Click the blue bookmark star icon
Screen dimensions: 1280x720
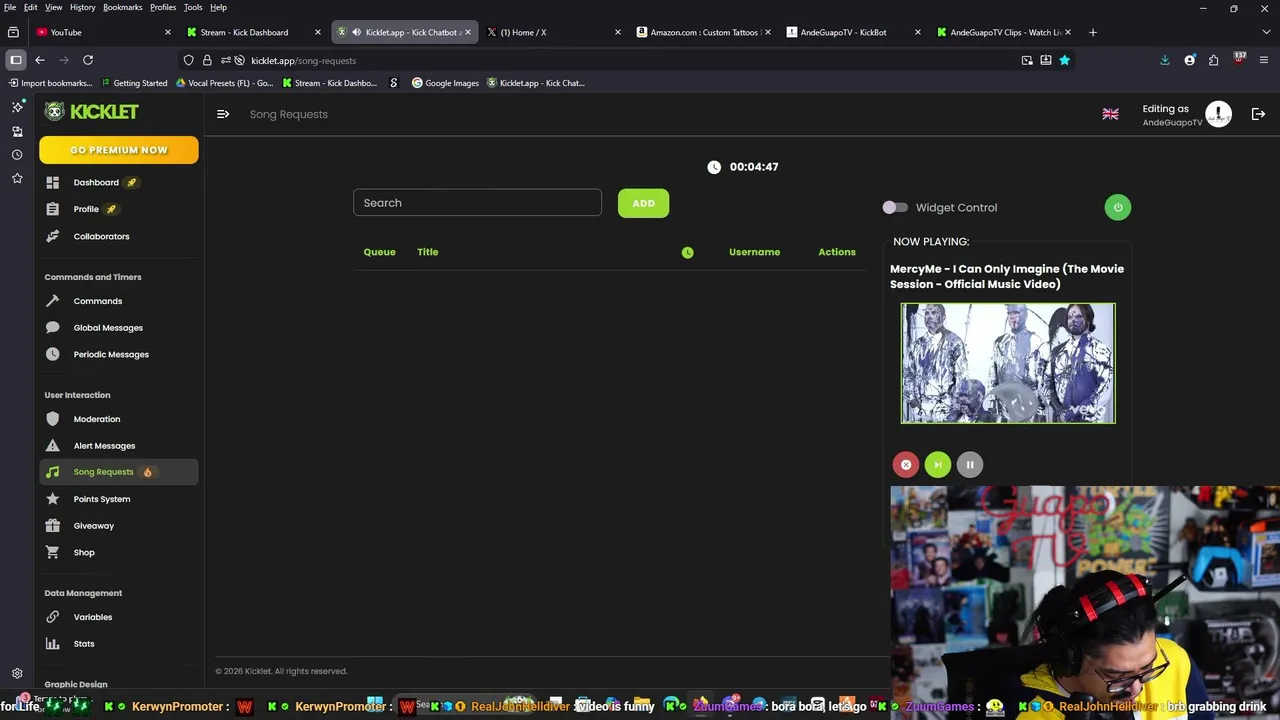[x=1064, y=60]
